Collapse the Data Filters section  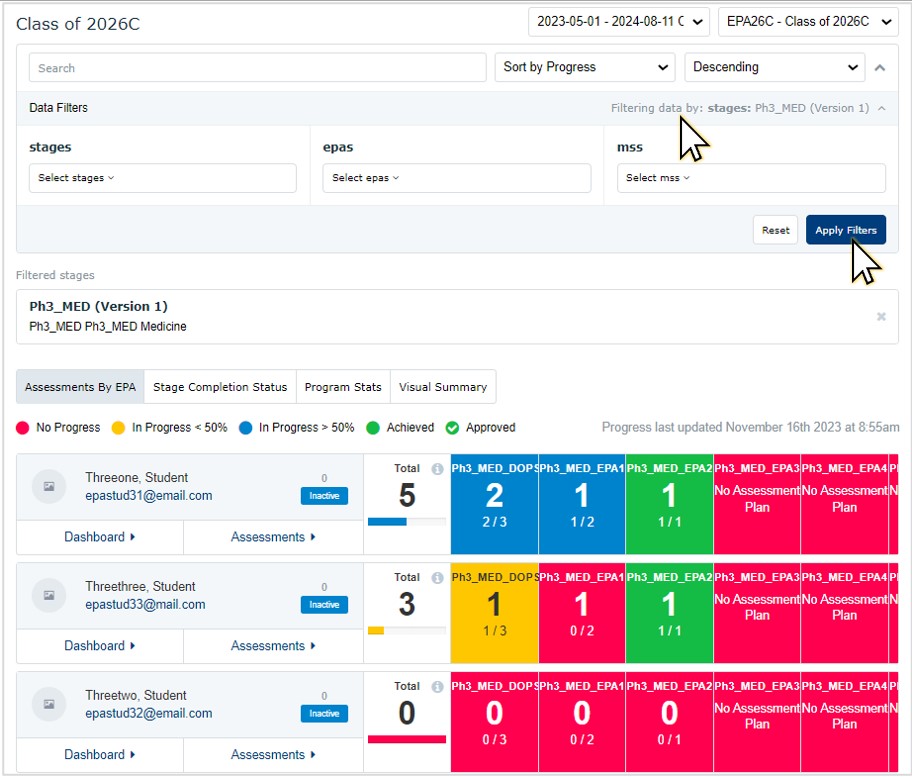coord(882,108)
